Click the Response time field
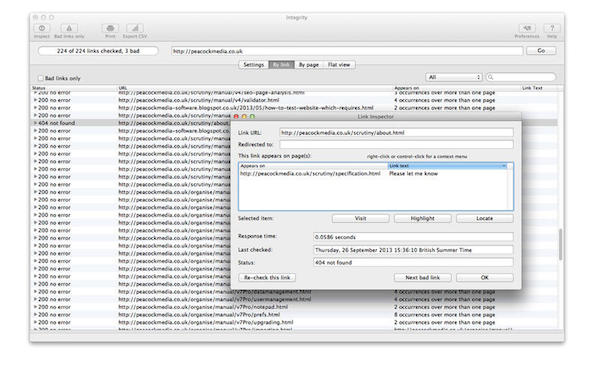The height and width of the screenshot is (375, 600). click(x=413, y=237)
